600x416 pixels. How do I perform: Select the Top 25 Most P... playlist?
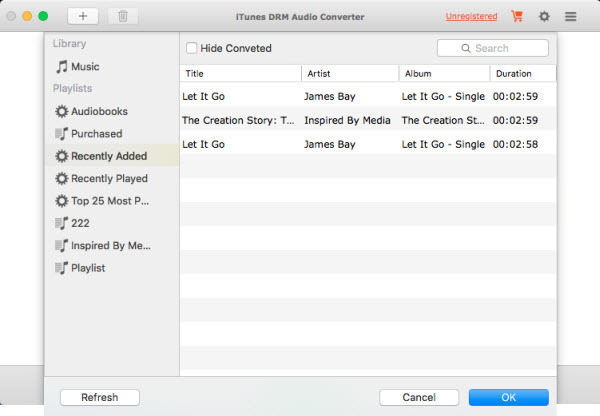tap(112, 201)
